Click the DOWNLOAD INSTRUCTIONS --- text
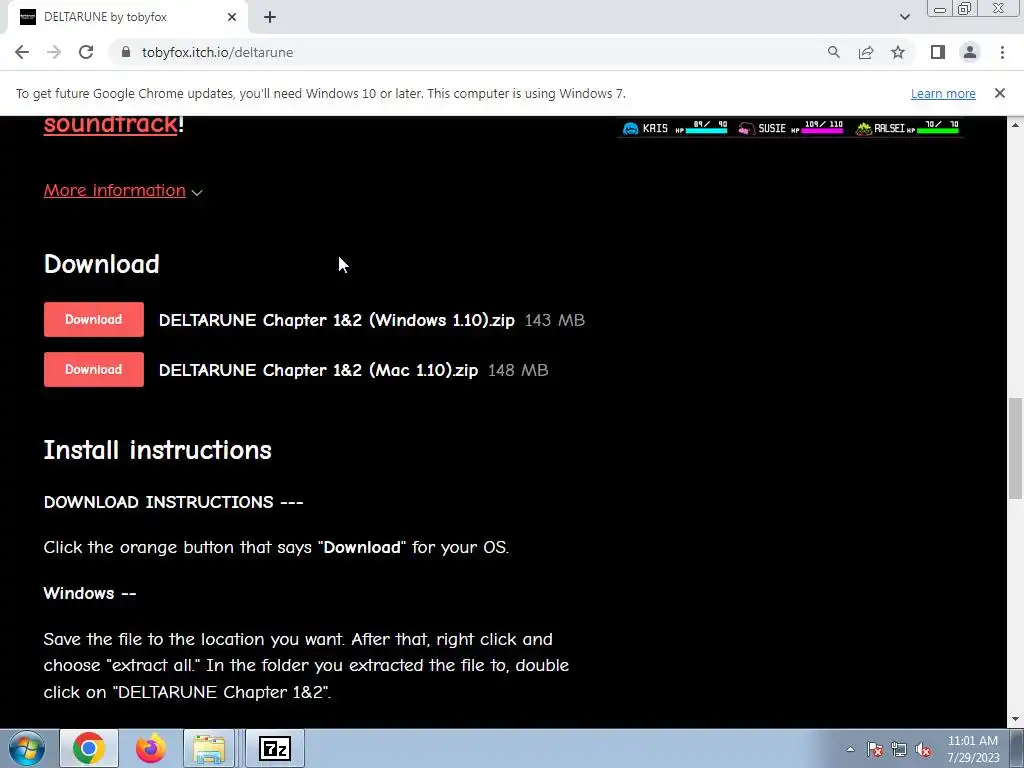The width and height of the screenshot is (1024, 768). 173,502
